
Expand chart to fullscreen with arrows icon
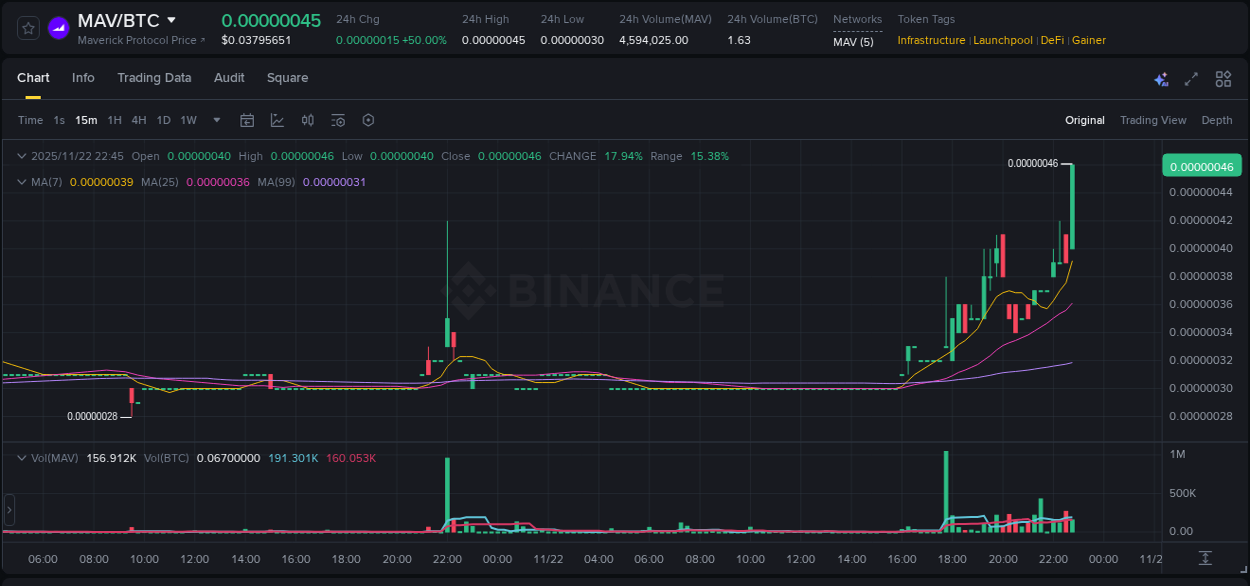(x=1191, y=79)
